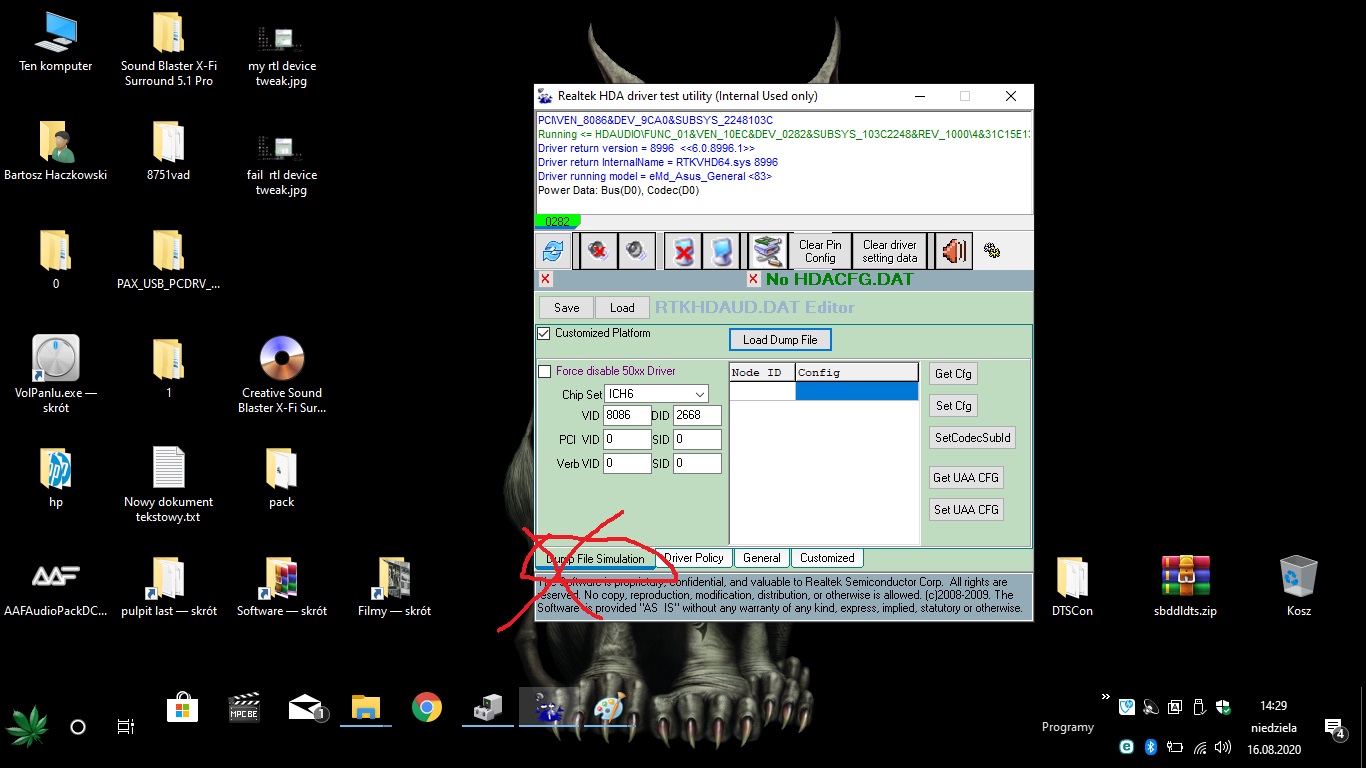The width and height of the screenshot is (1366, 768).
Task: Select Ten komputer desktop icon
Action: 56,42
